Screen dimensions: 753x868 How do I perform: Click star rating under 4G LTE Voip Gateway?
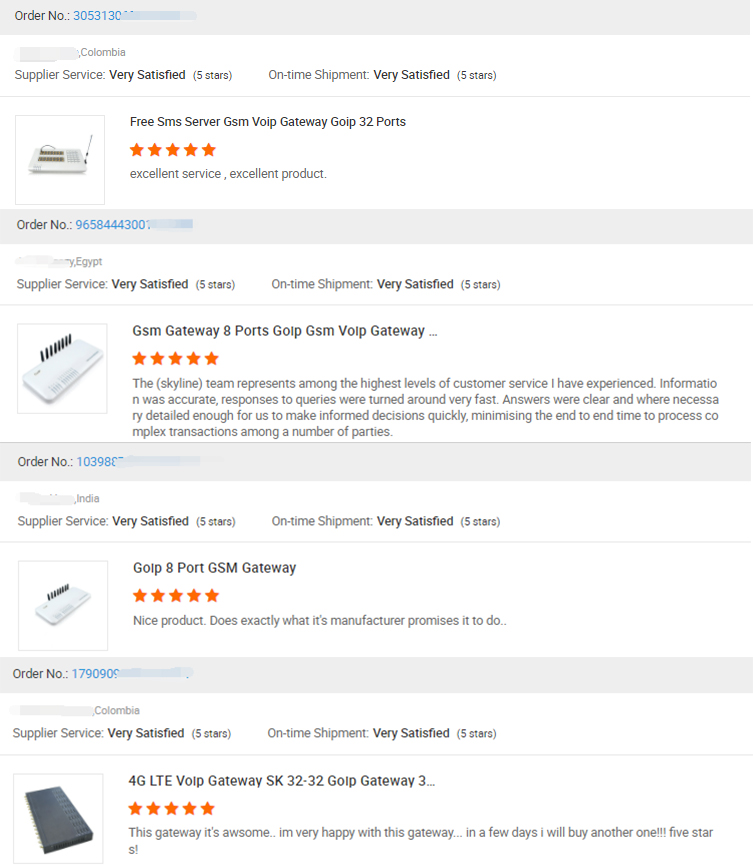(x=171, y=808)
